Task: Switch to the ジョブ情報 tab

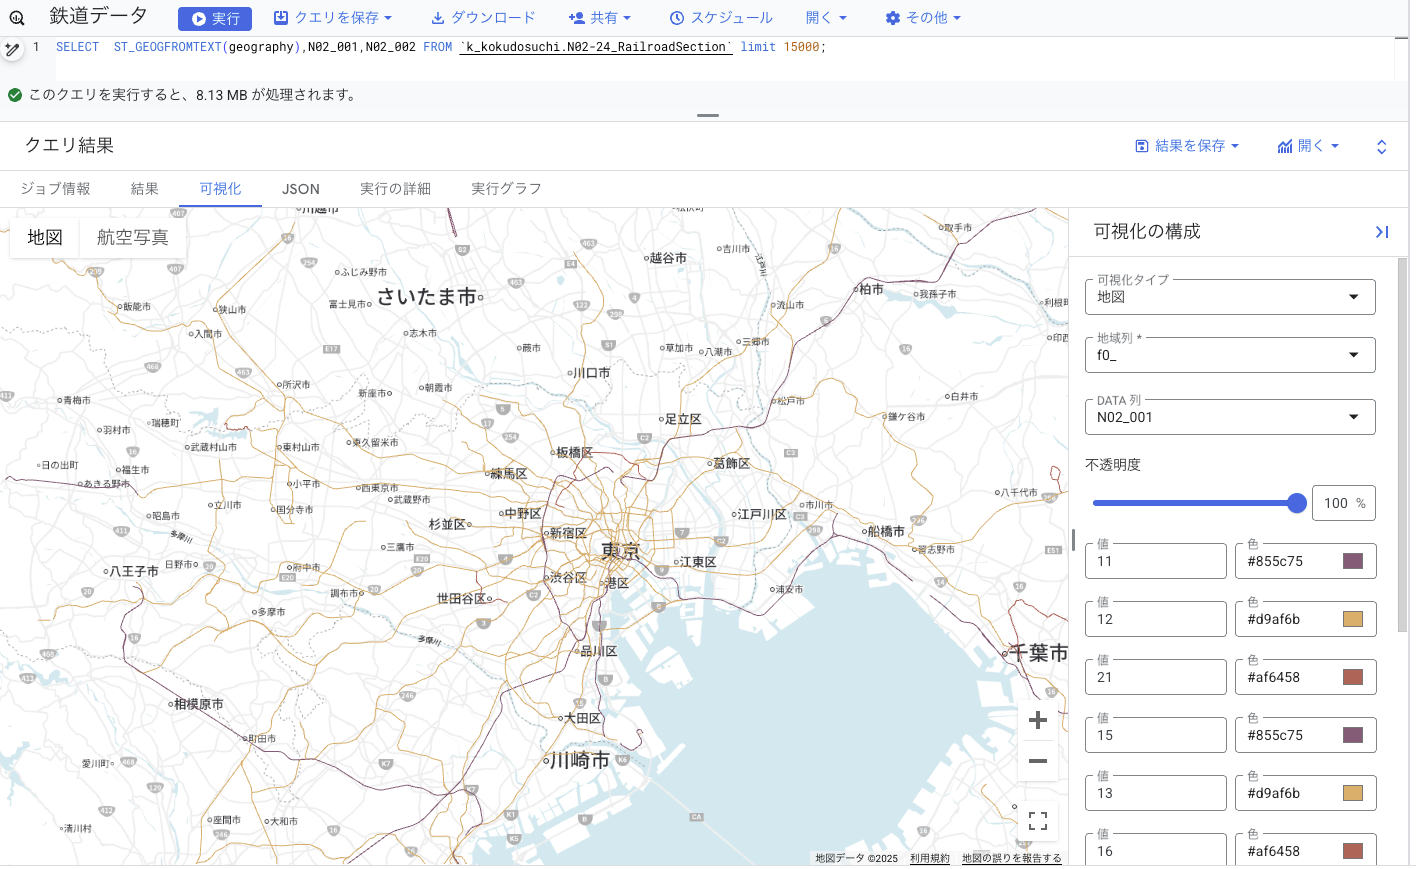Action: [x=55, y=189]
